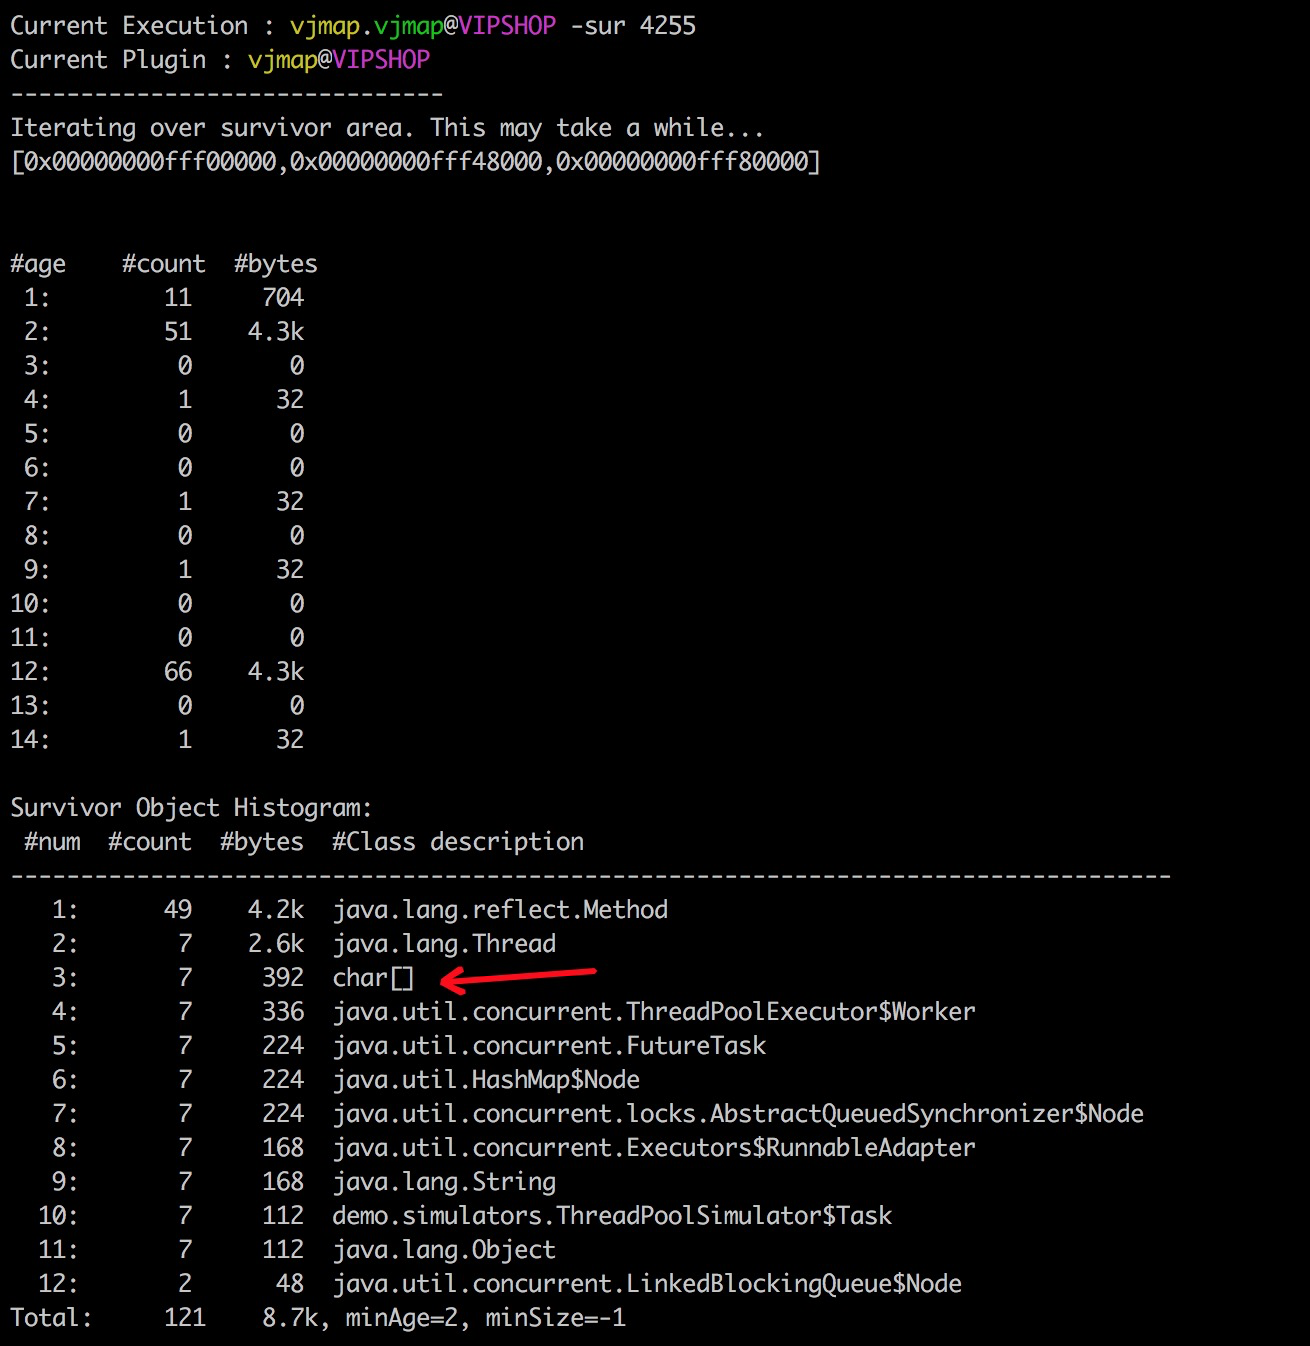Click the Current Plugin vjmap@VIPSHOP text
This screenshot has height=1346, width=1310.
pos(220,60)
